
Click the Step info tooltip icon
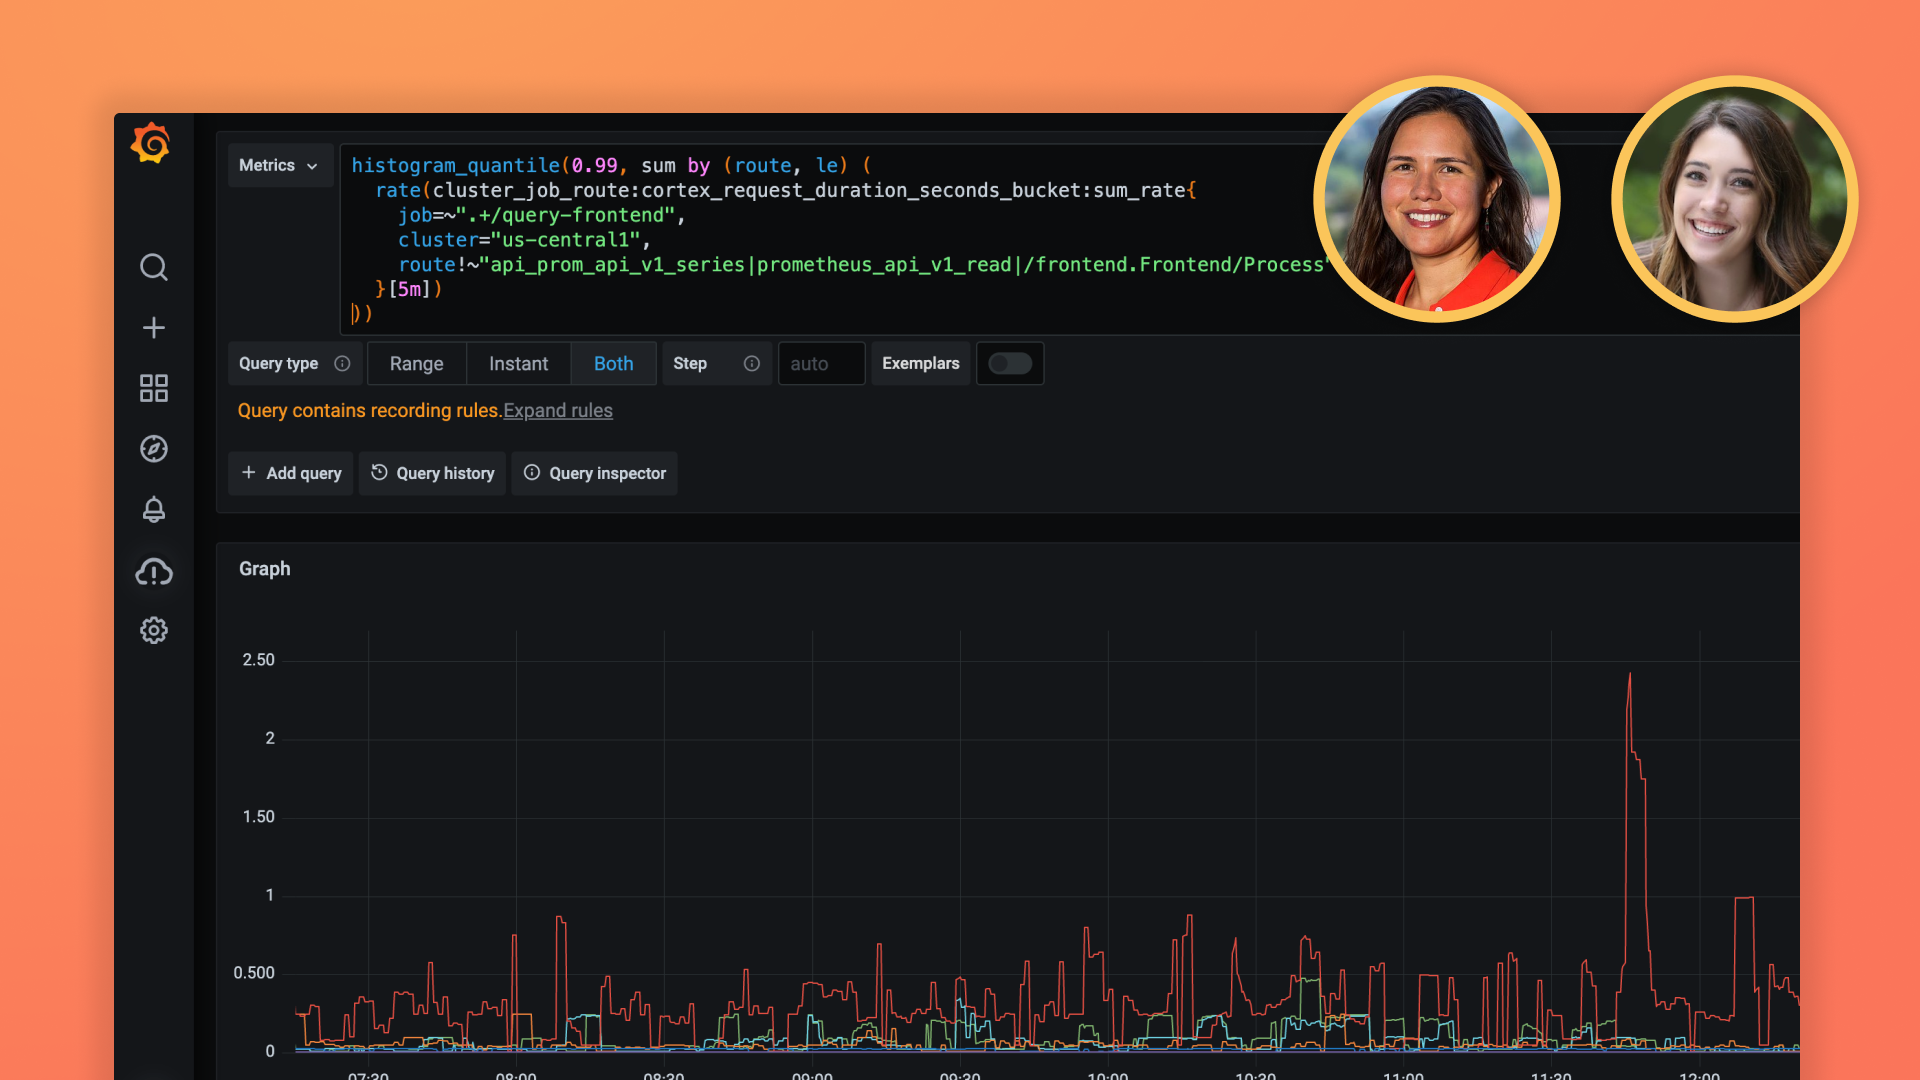pos(751,363)
